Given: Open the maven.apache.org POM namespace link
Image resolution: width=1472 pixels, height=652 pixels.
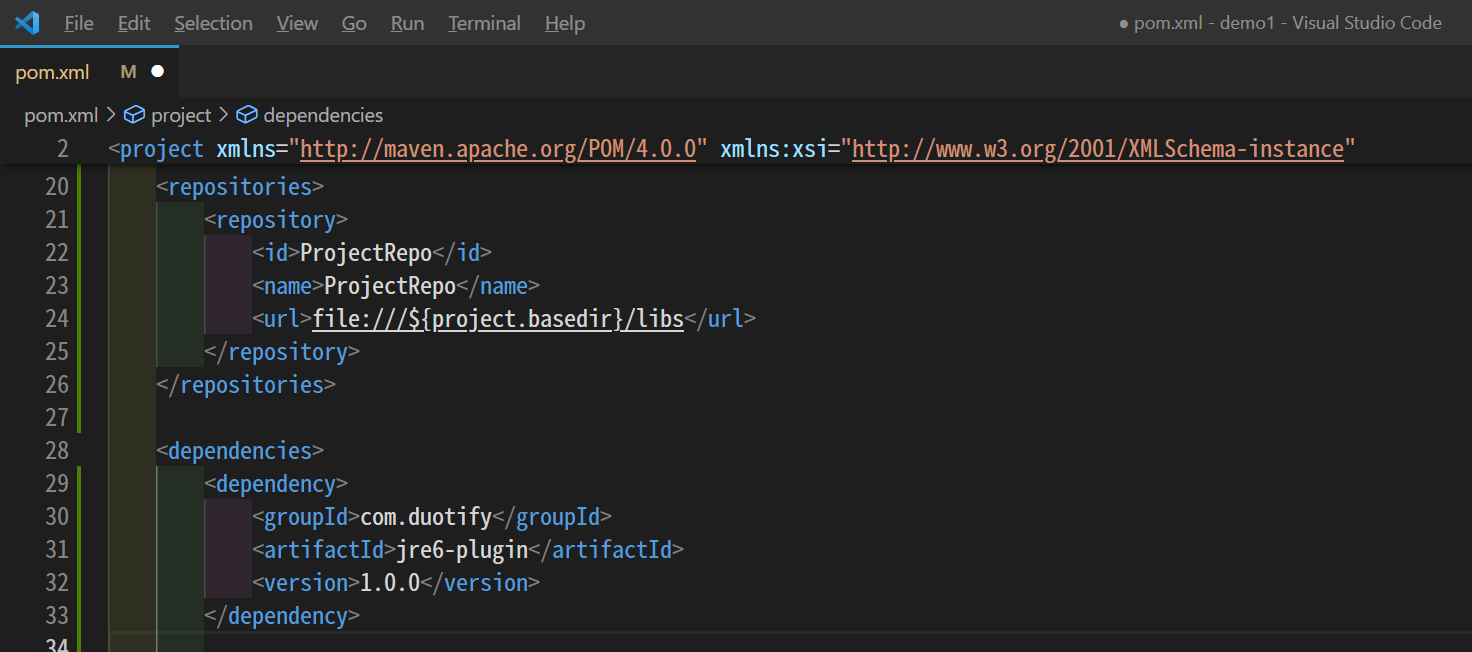Looking at the screenshot, I should (x=498, y=149).
